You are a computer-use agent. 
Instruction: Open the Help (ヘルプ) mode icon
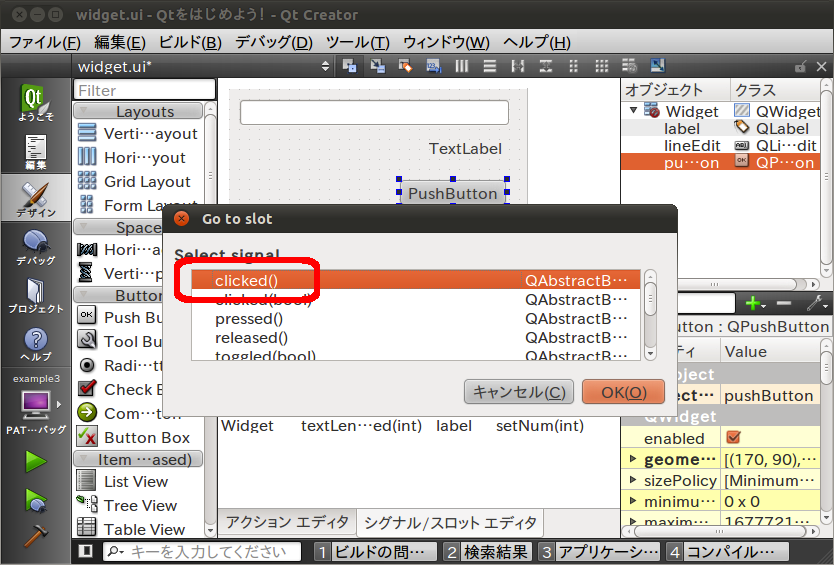click(x=35, y=343)
